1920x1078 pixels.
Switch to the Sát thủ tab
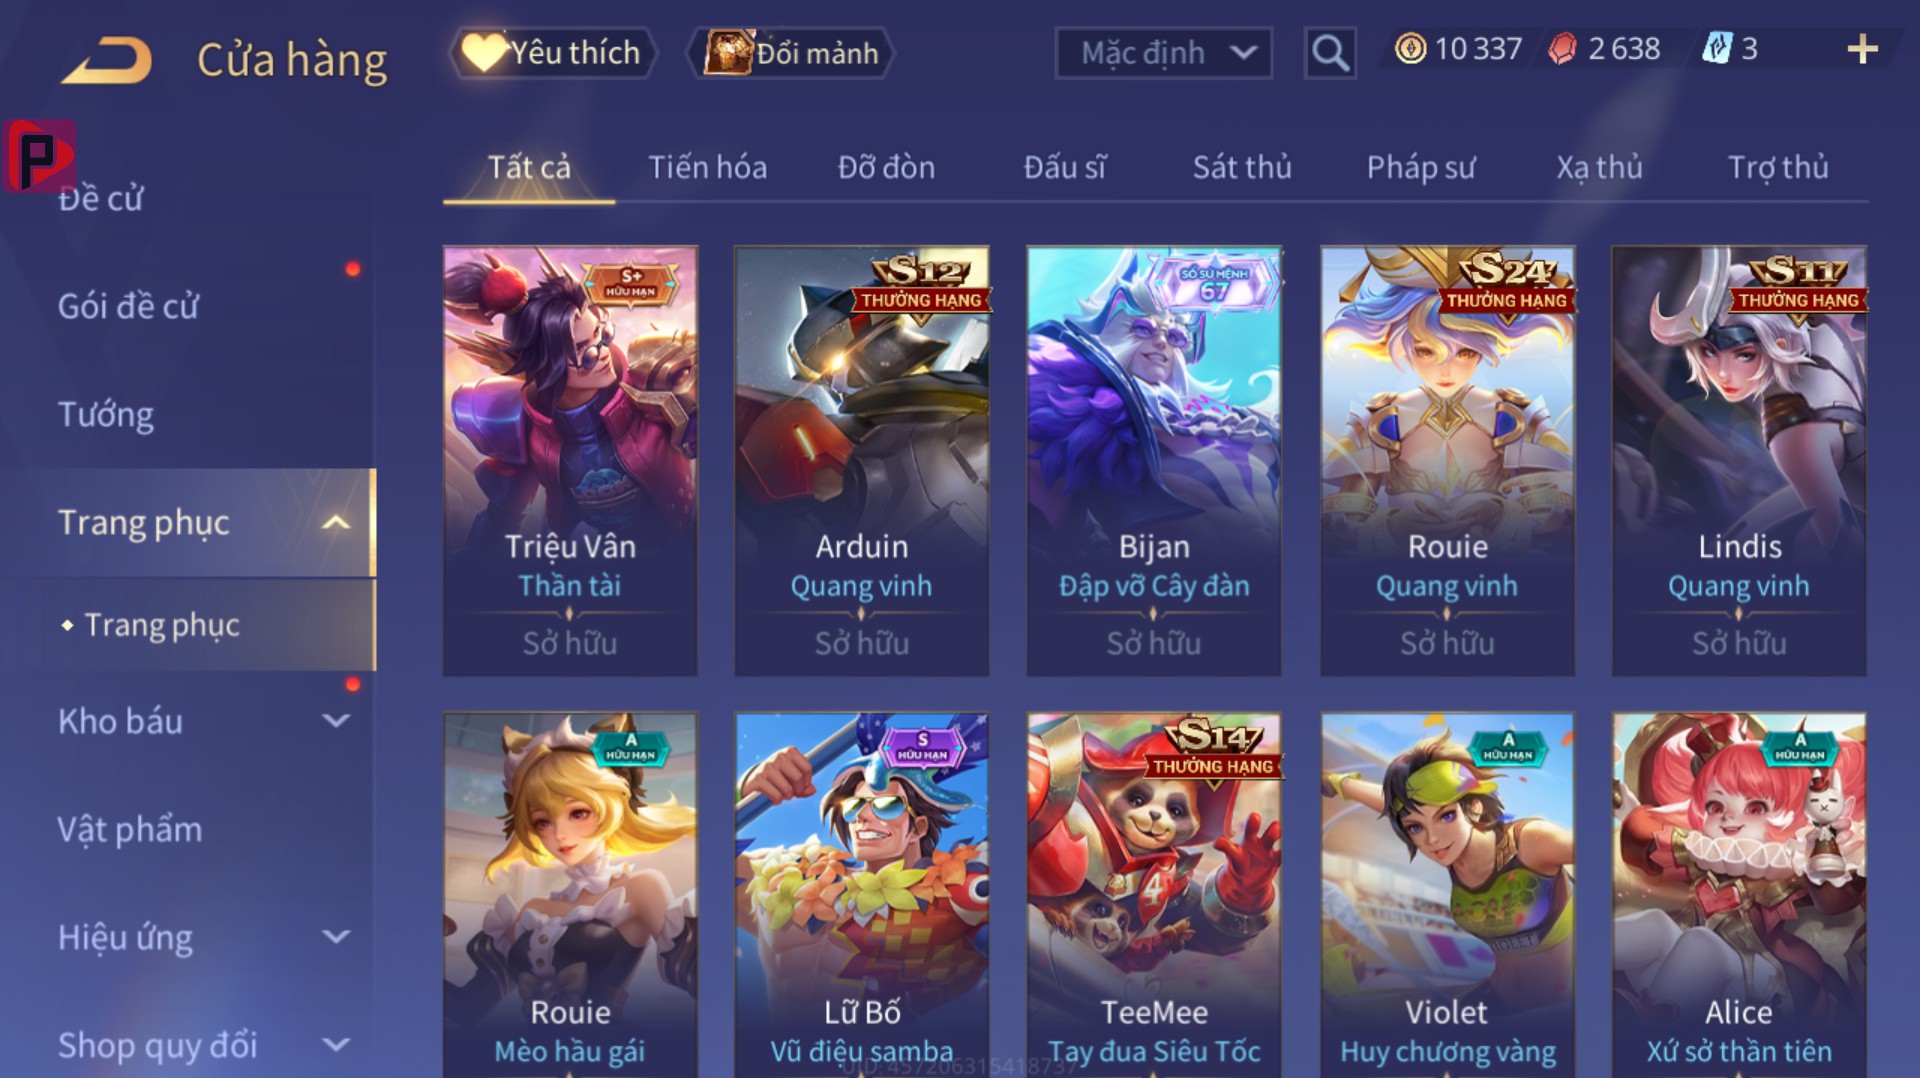[x=1242, y=167]
